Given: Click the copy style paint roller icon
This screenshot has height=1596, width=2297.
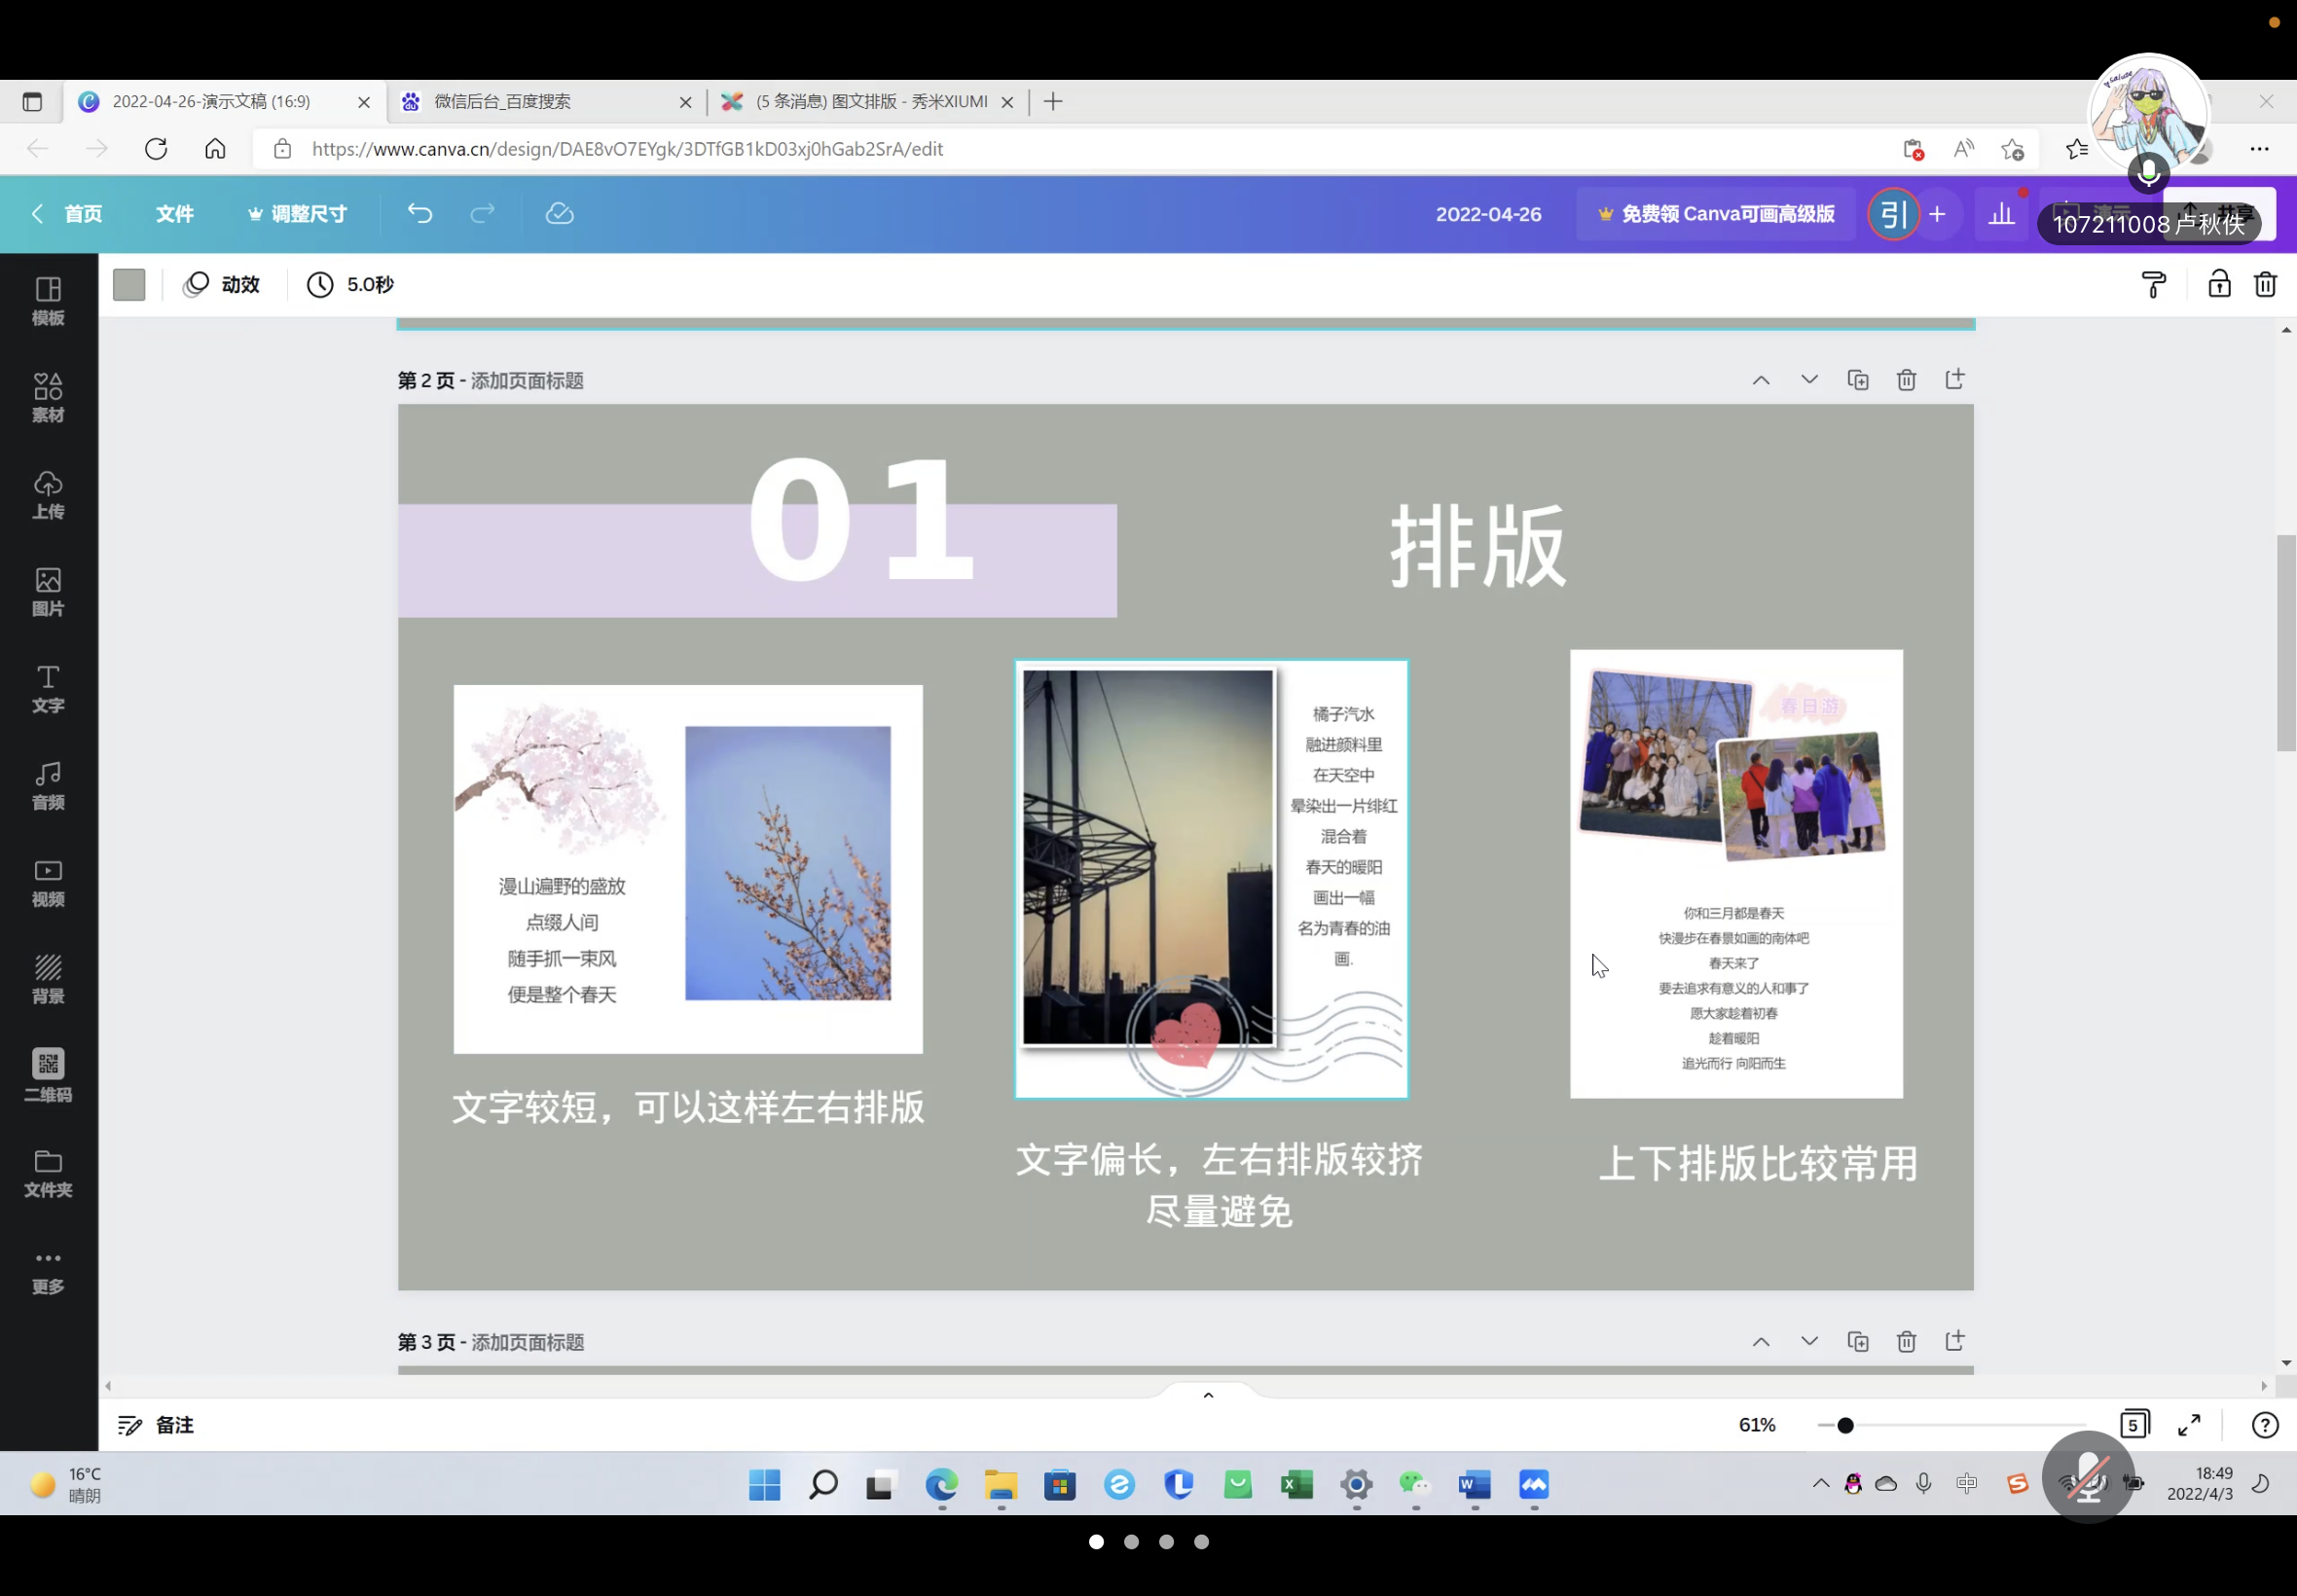Looking at the screenshot, I should tap(2153, 285).
